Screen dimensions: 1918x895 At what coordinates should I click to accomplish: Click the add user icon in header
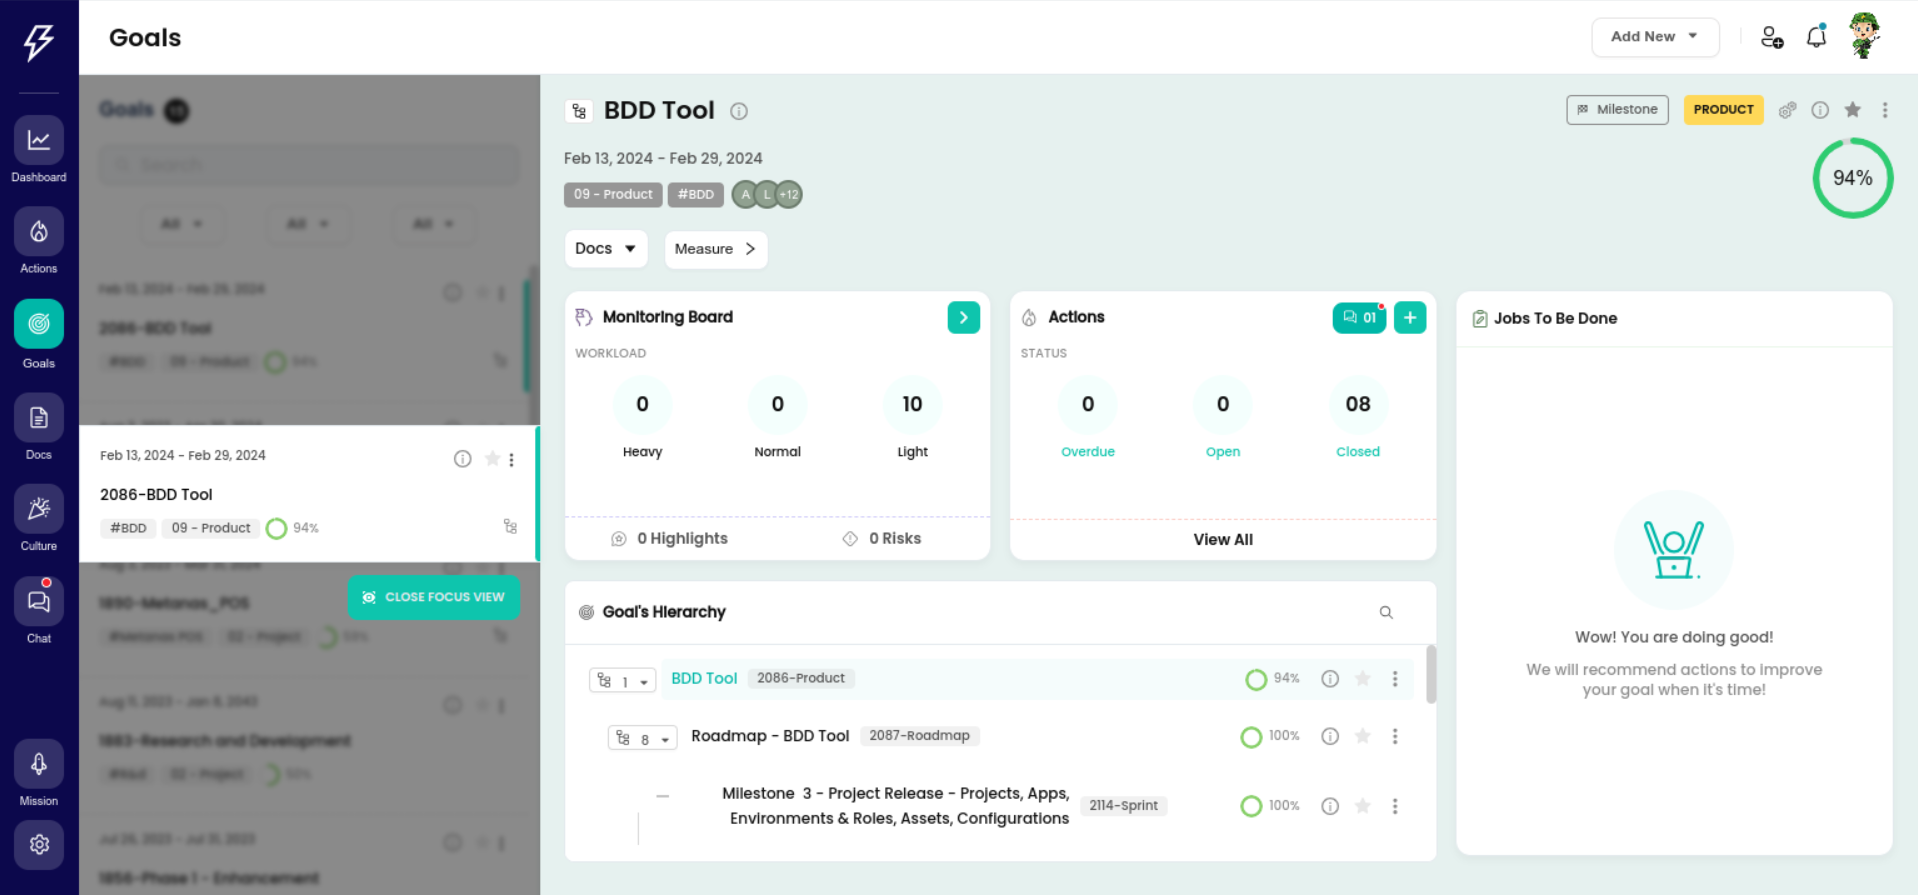[x=1771, y=37]
